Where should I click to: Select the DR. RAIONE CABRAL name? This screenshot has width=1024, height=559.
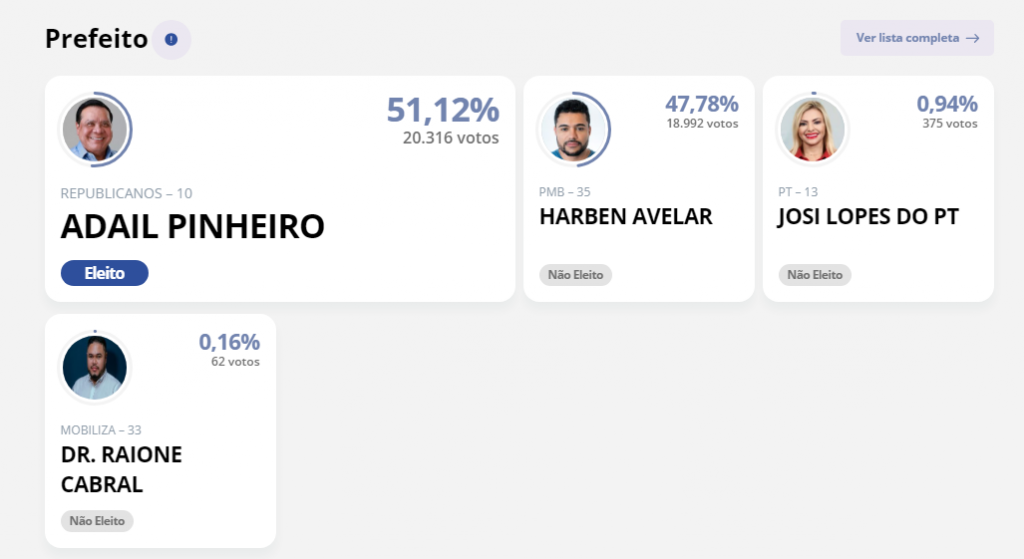(x=121, y=469)
